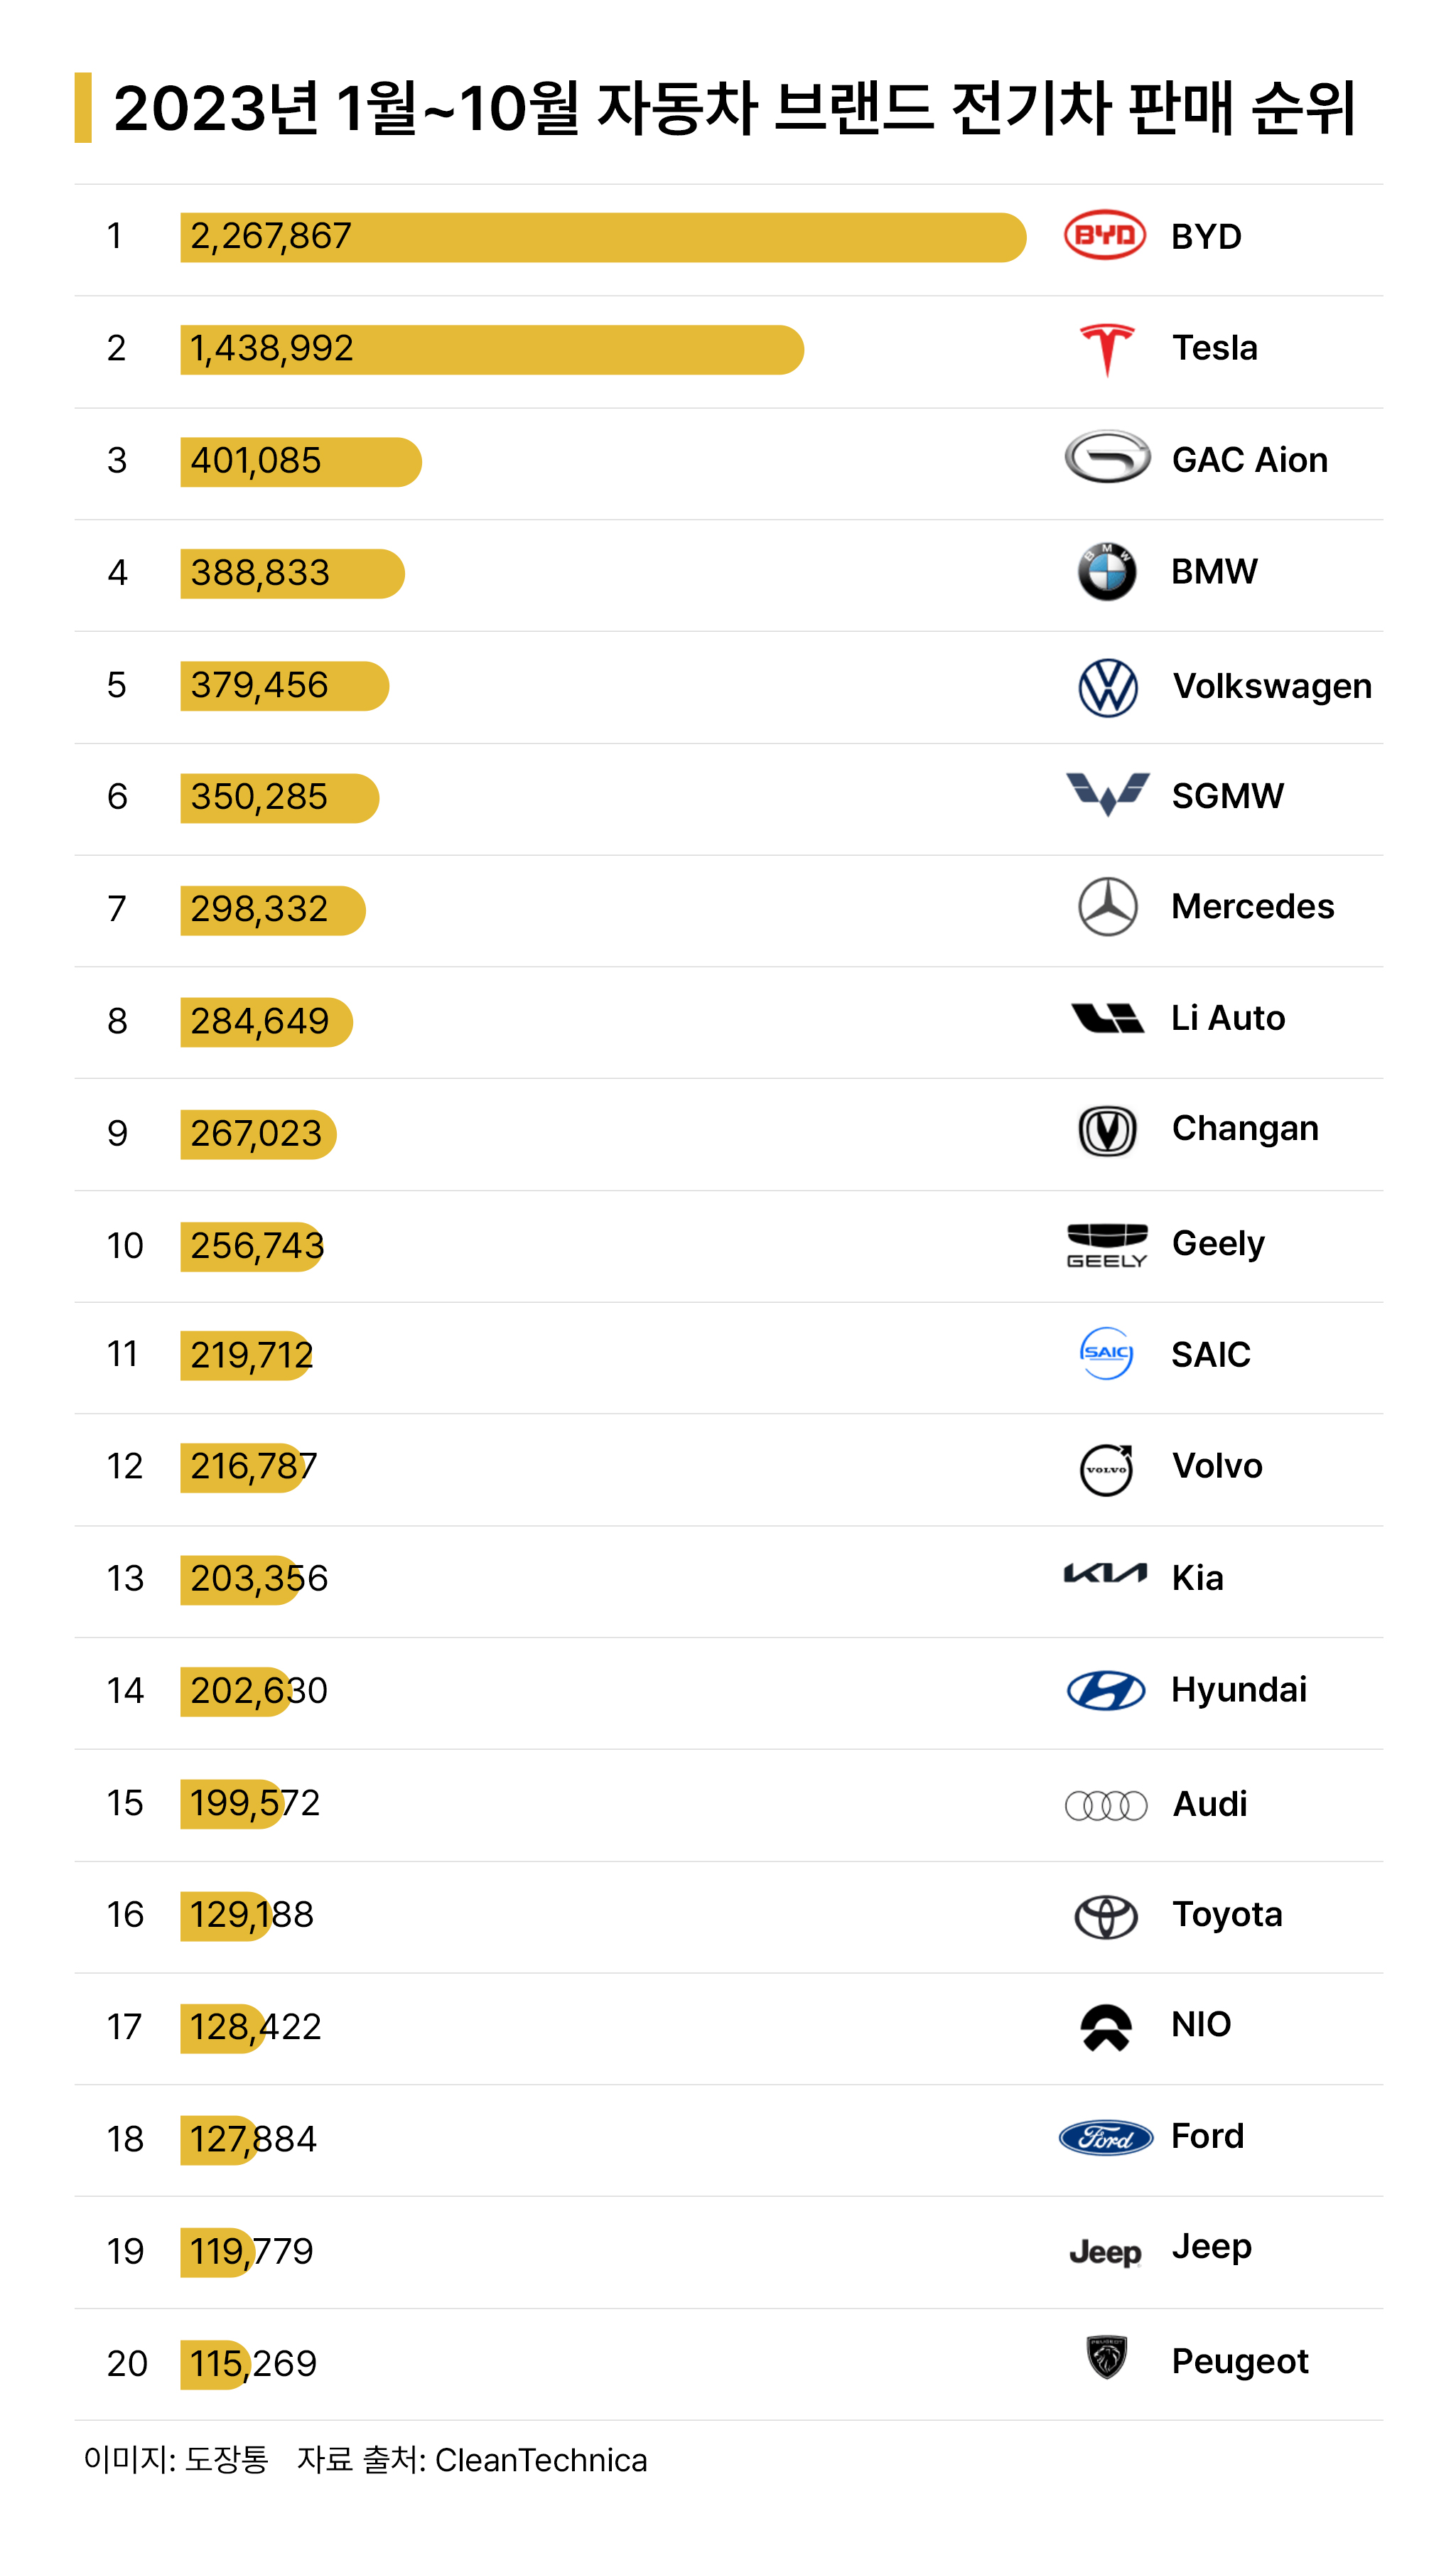This screenshot has width=1456, height=2553.
Task: Click the chart title about 2023 rankings
Action: tap(735, 108)
